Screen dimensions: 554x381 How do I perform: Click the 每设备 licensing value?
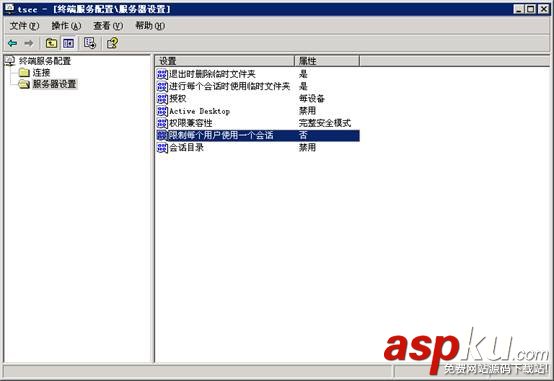(x=312, y=99)
